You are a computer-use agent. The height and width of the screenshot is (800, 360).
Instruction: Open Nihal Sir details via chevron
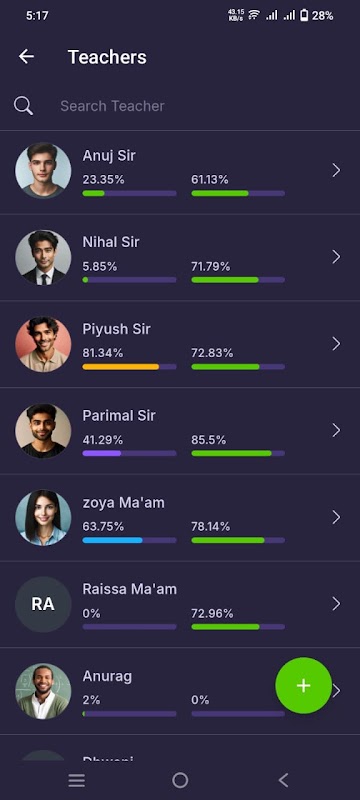point(336,257)
